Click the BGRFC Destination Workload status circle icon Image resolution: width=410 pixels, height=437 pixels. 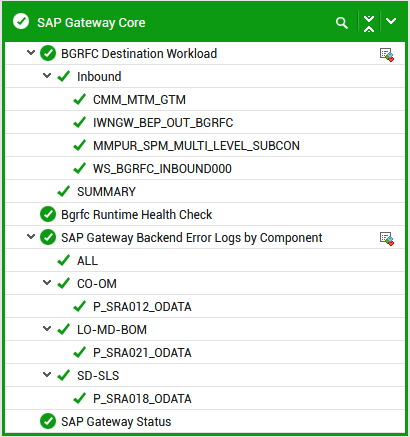[x=48, y=53]
